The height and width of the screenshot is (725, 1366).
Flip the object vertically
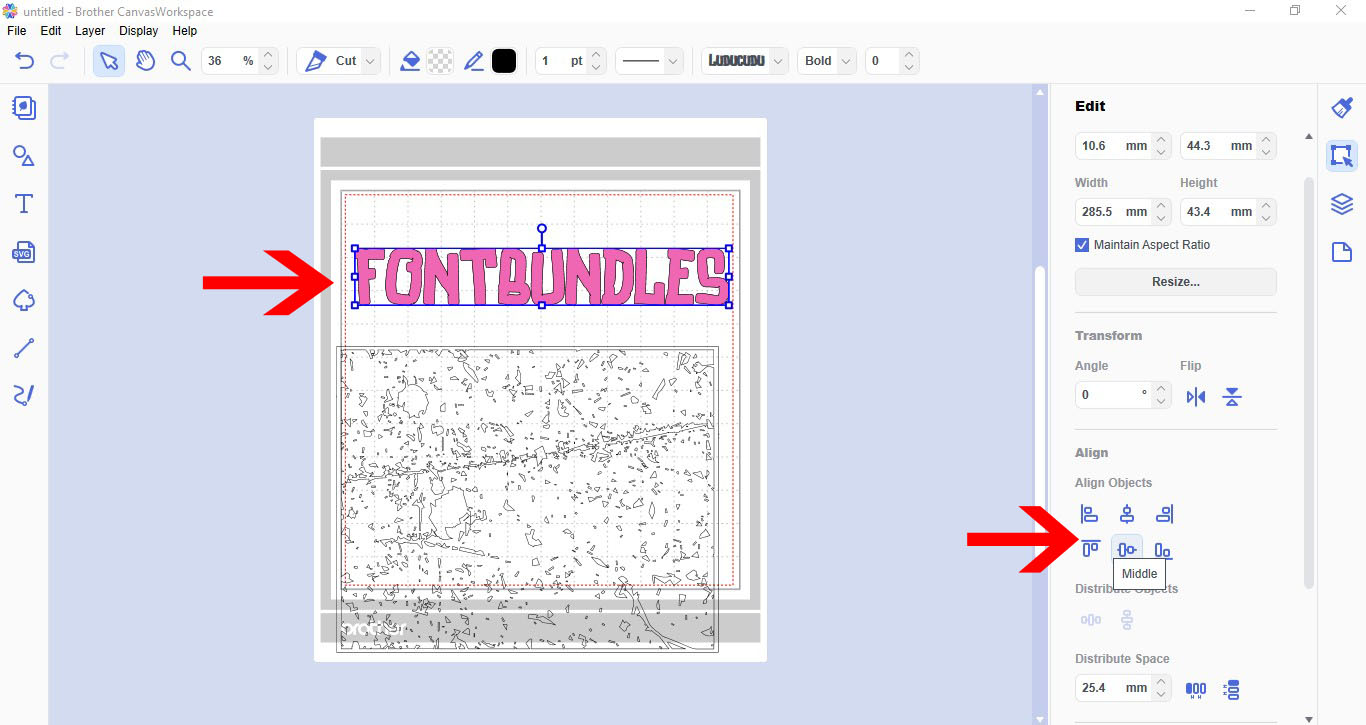pos(1232,397)
